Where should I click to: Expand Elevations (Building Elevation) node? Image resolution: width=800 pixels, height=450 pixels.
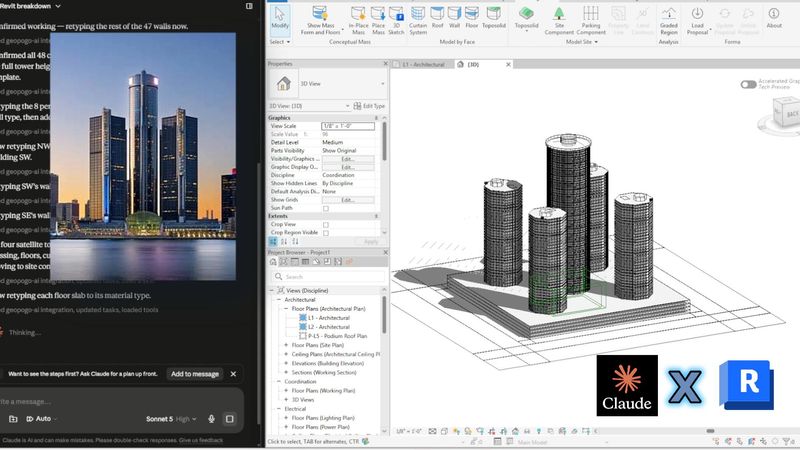click(286, 363)
